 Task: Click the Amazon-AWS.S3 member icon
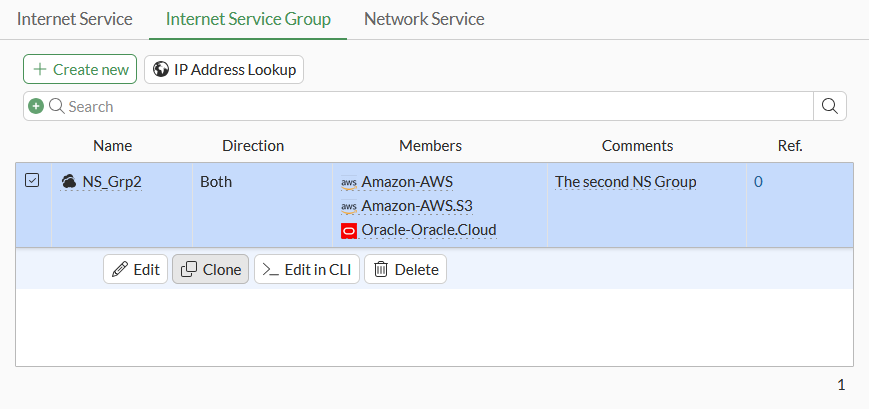(x=349, y=206)
